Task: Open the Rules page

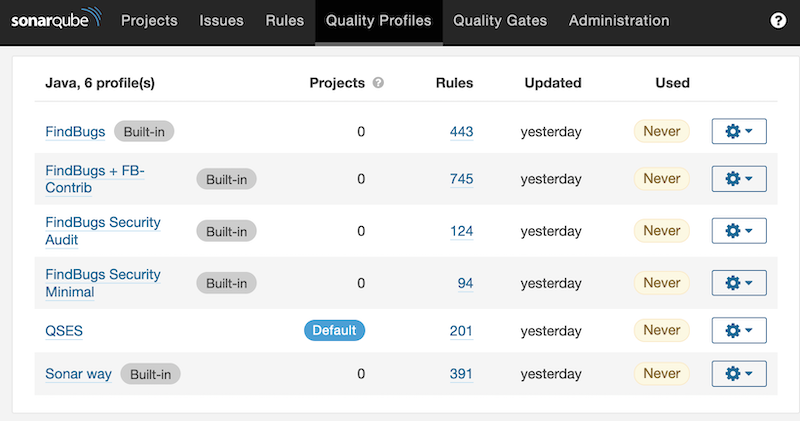Action: pos(285,20)
